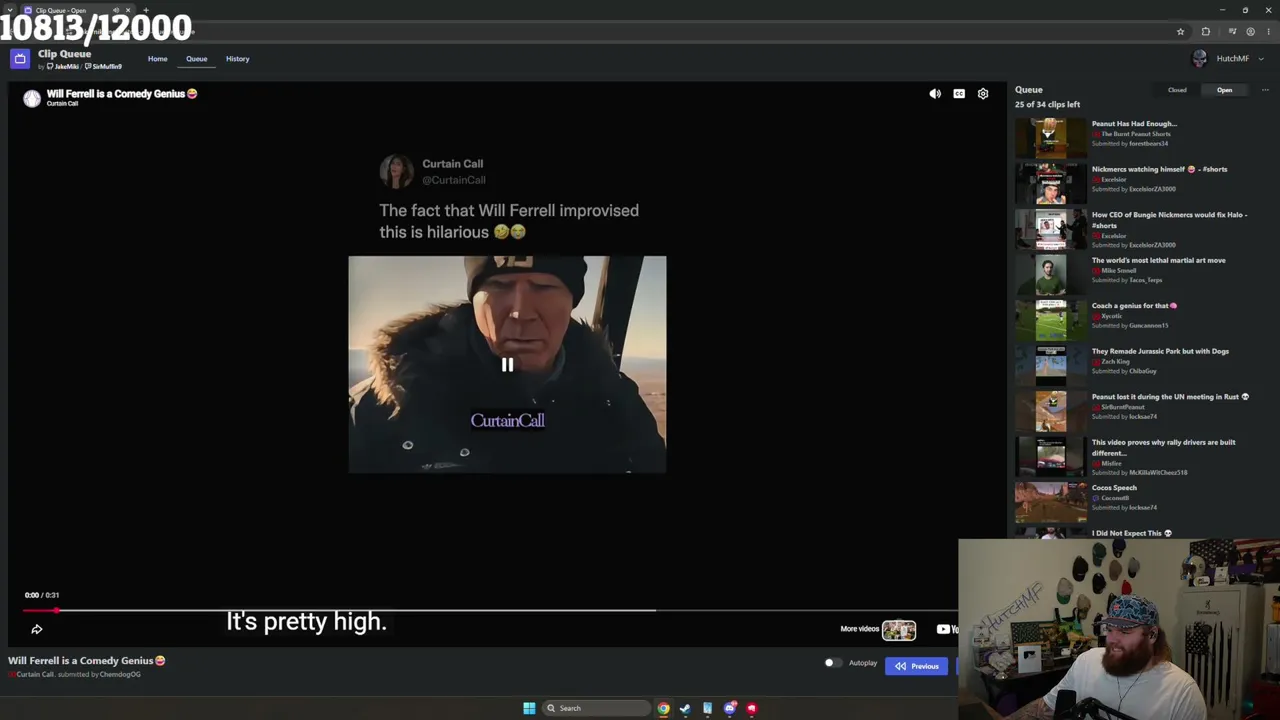Click the 'Submitted by Tacos_Terps' text
This screenshot has height=720, width=1280.
[1125, 280]
